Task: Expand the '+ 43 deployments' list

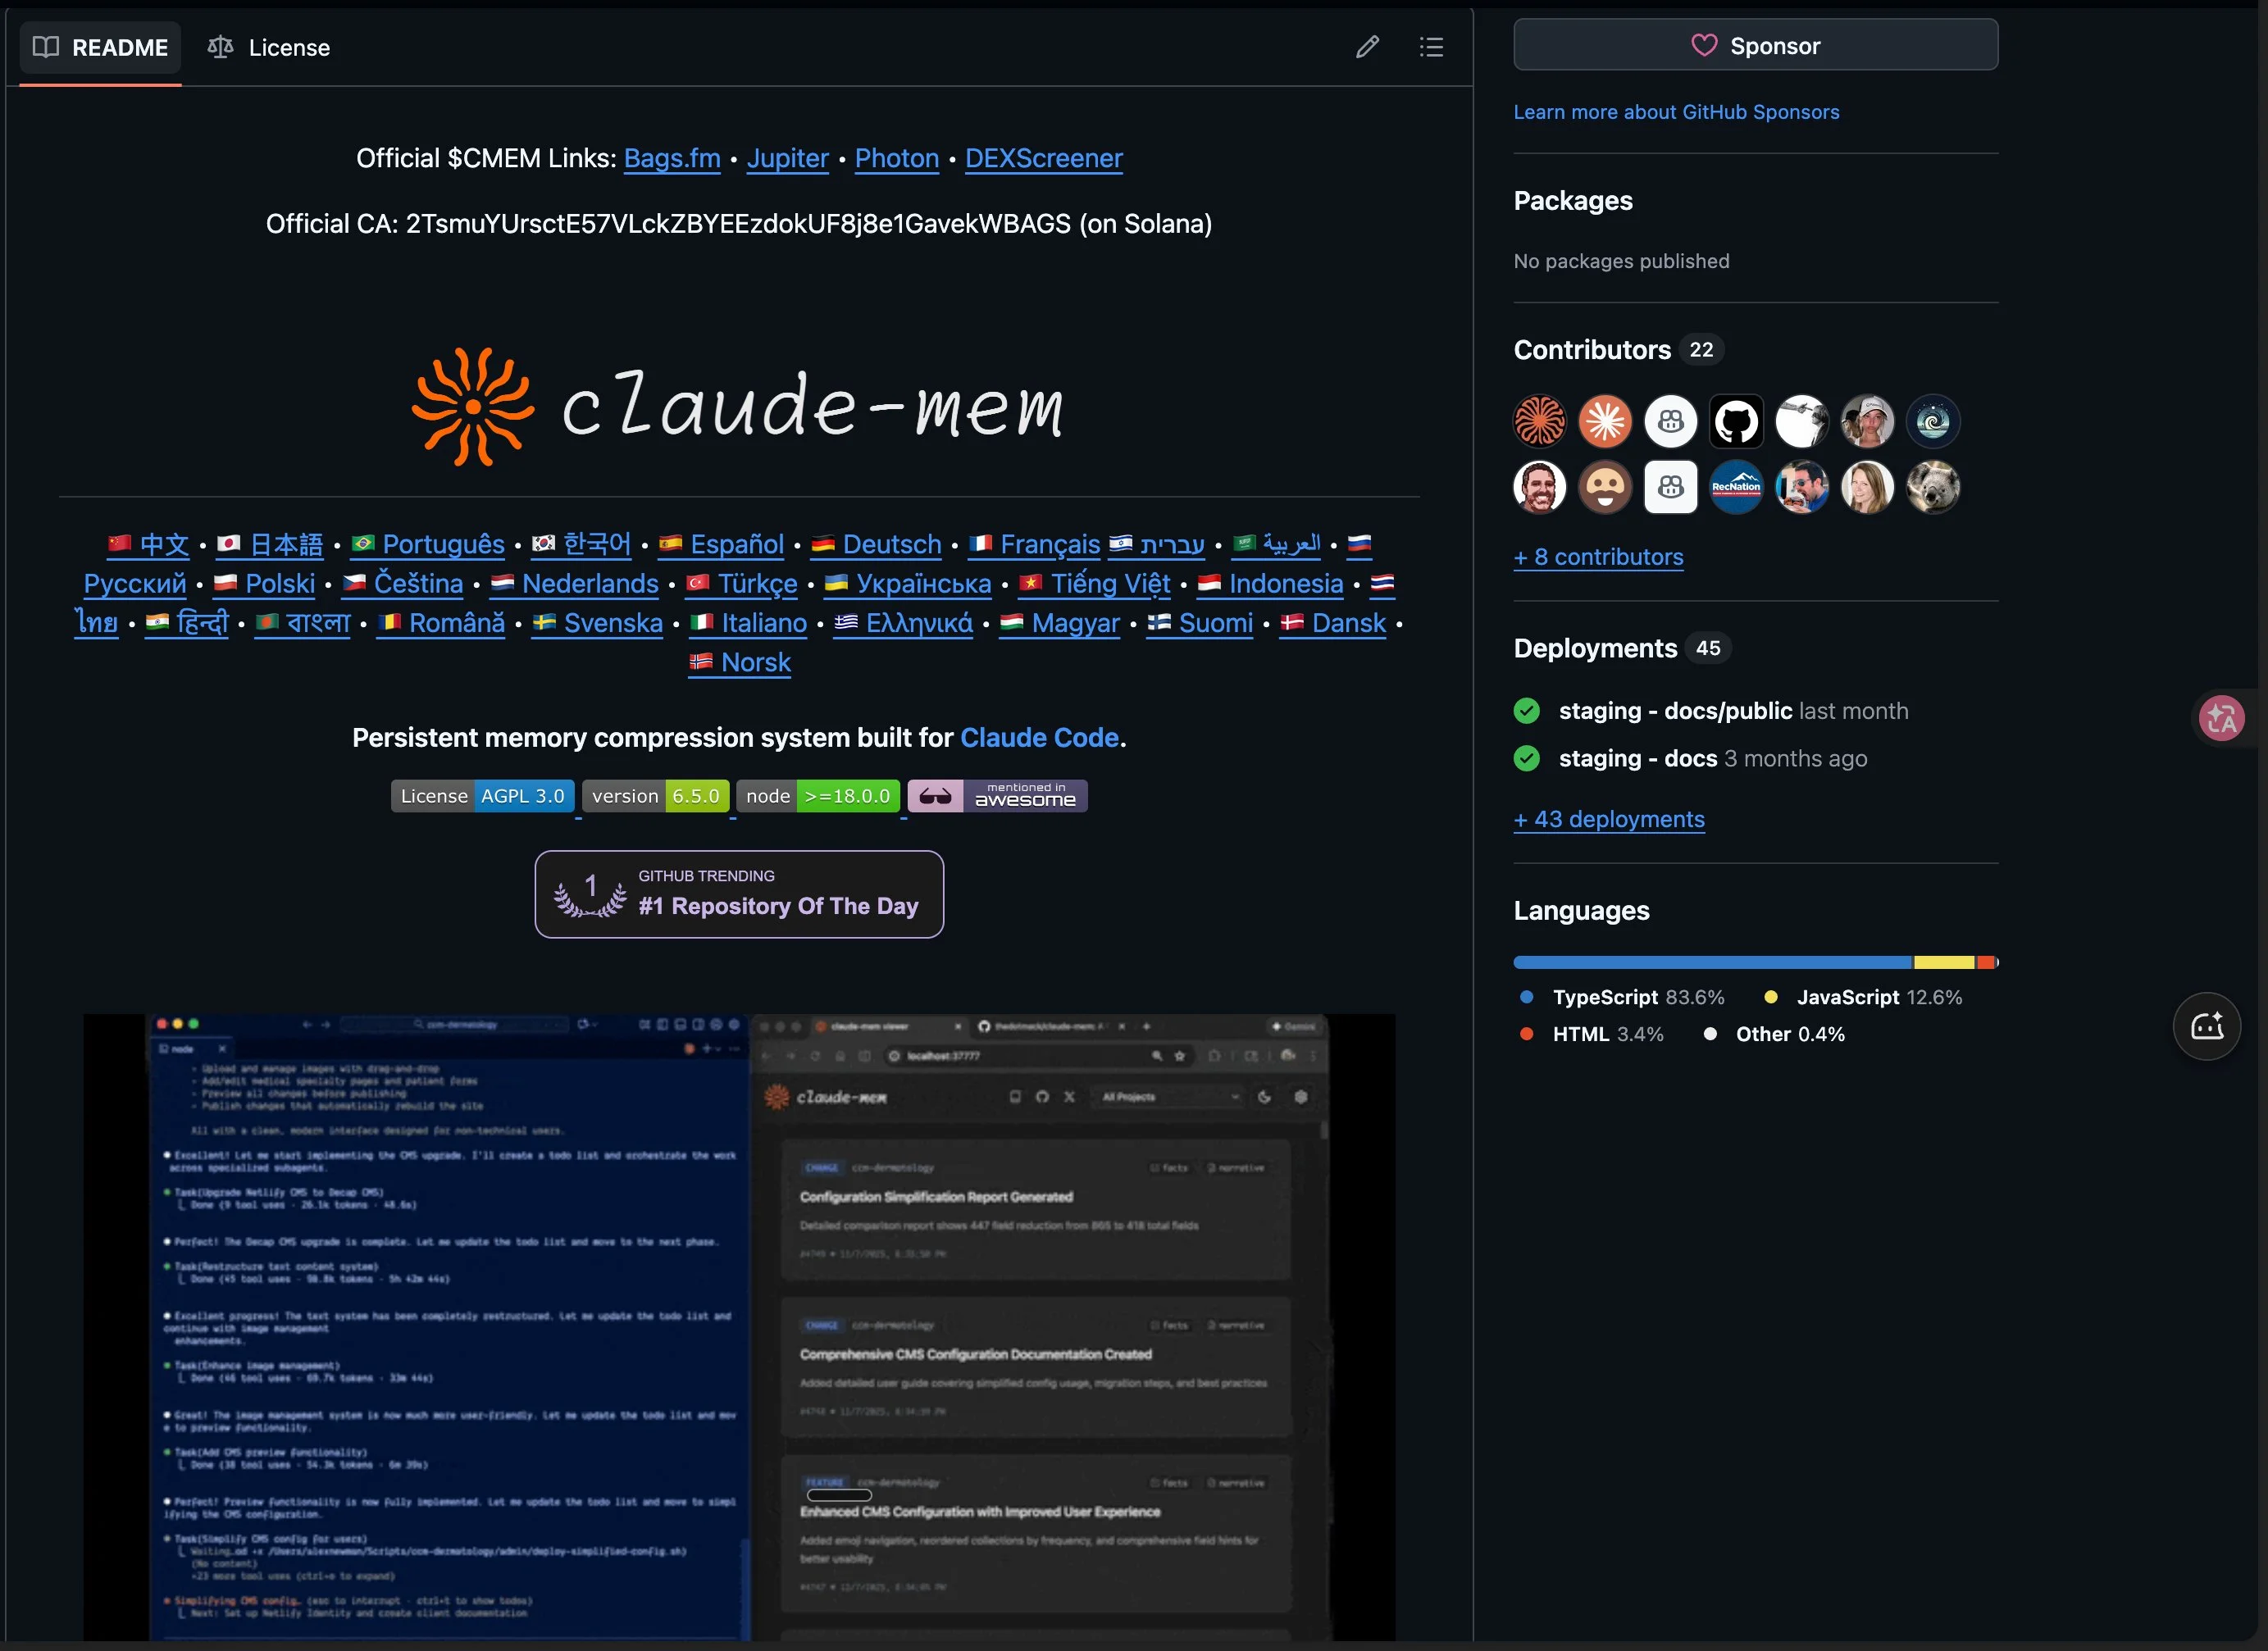Action: coord(1609,819)
